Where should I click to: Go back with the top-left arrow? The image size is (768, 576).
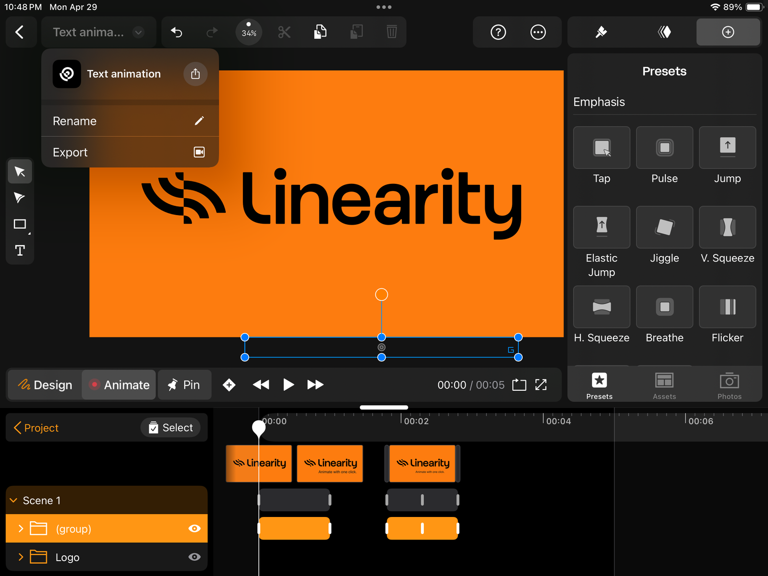pyautogui.click(x=20, y=32)
